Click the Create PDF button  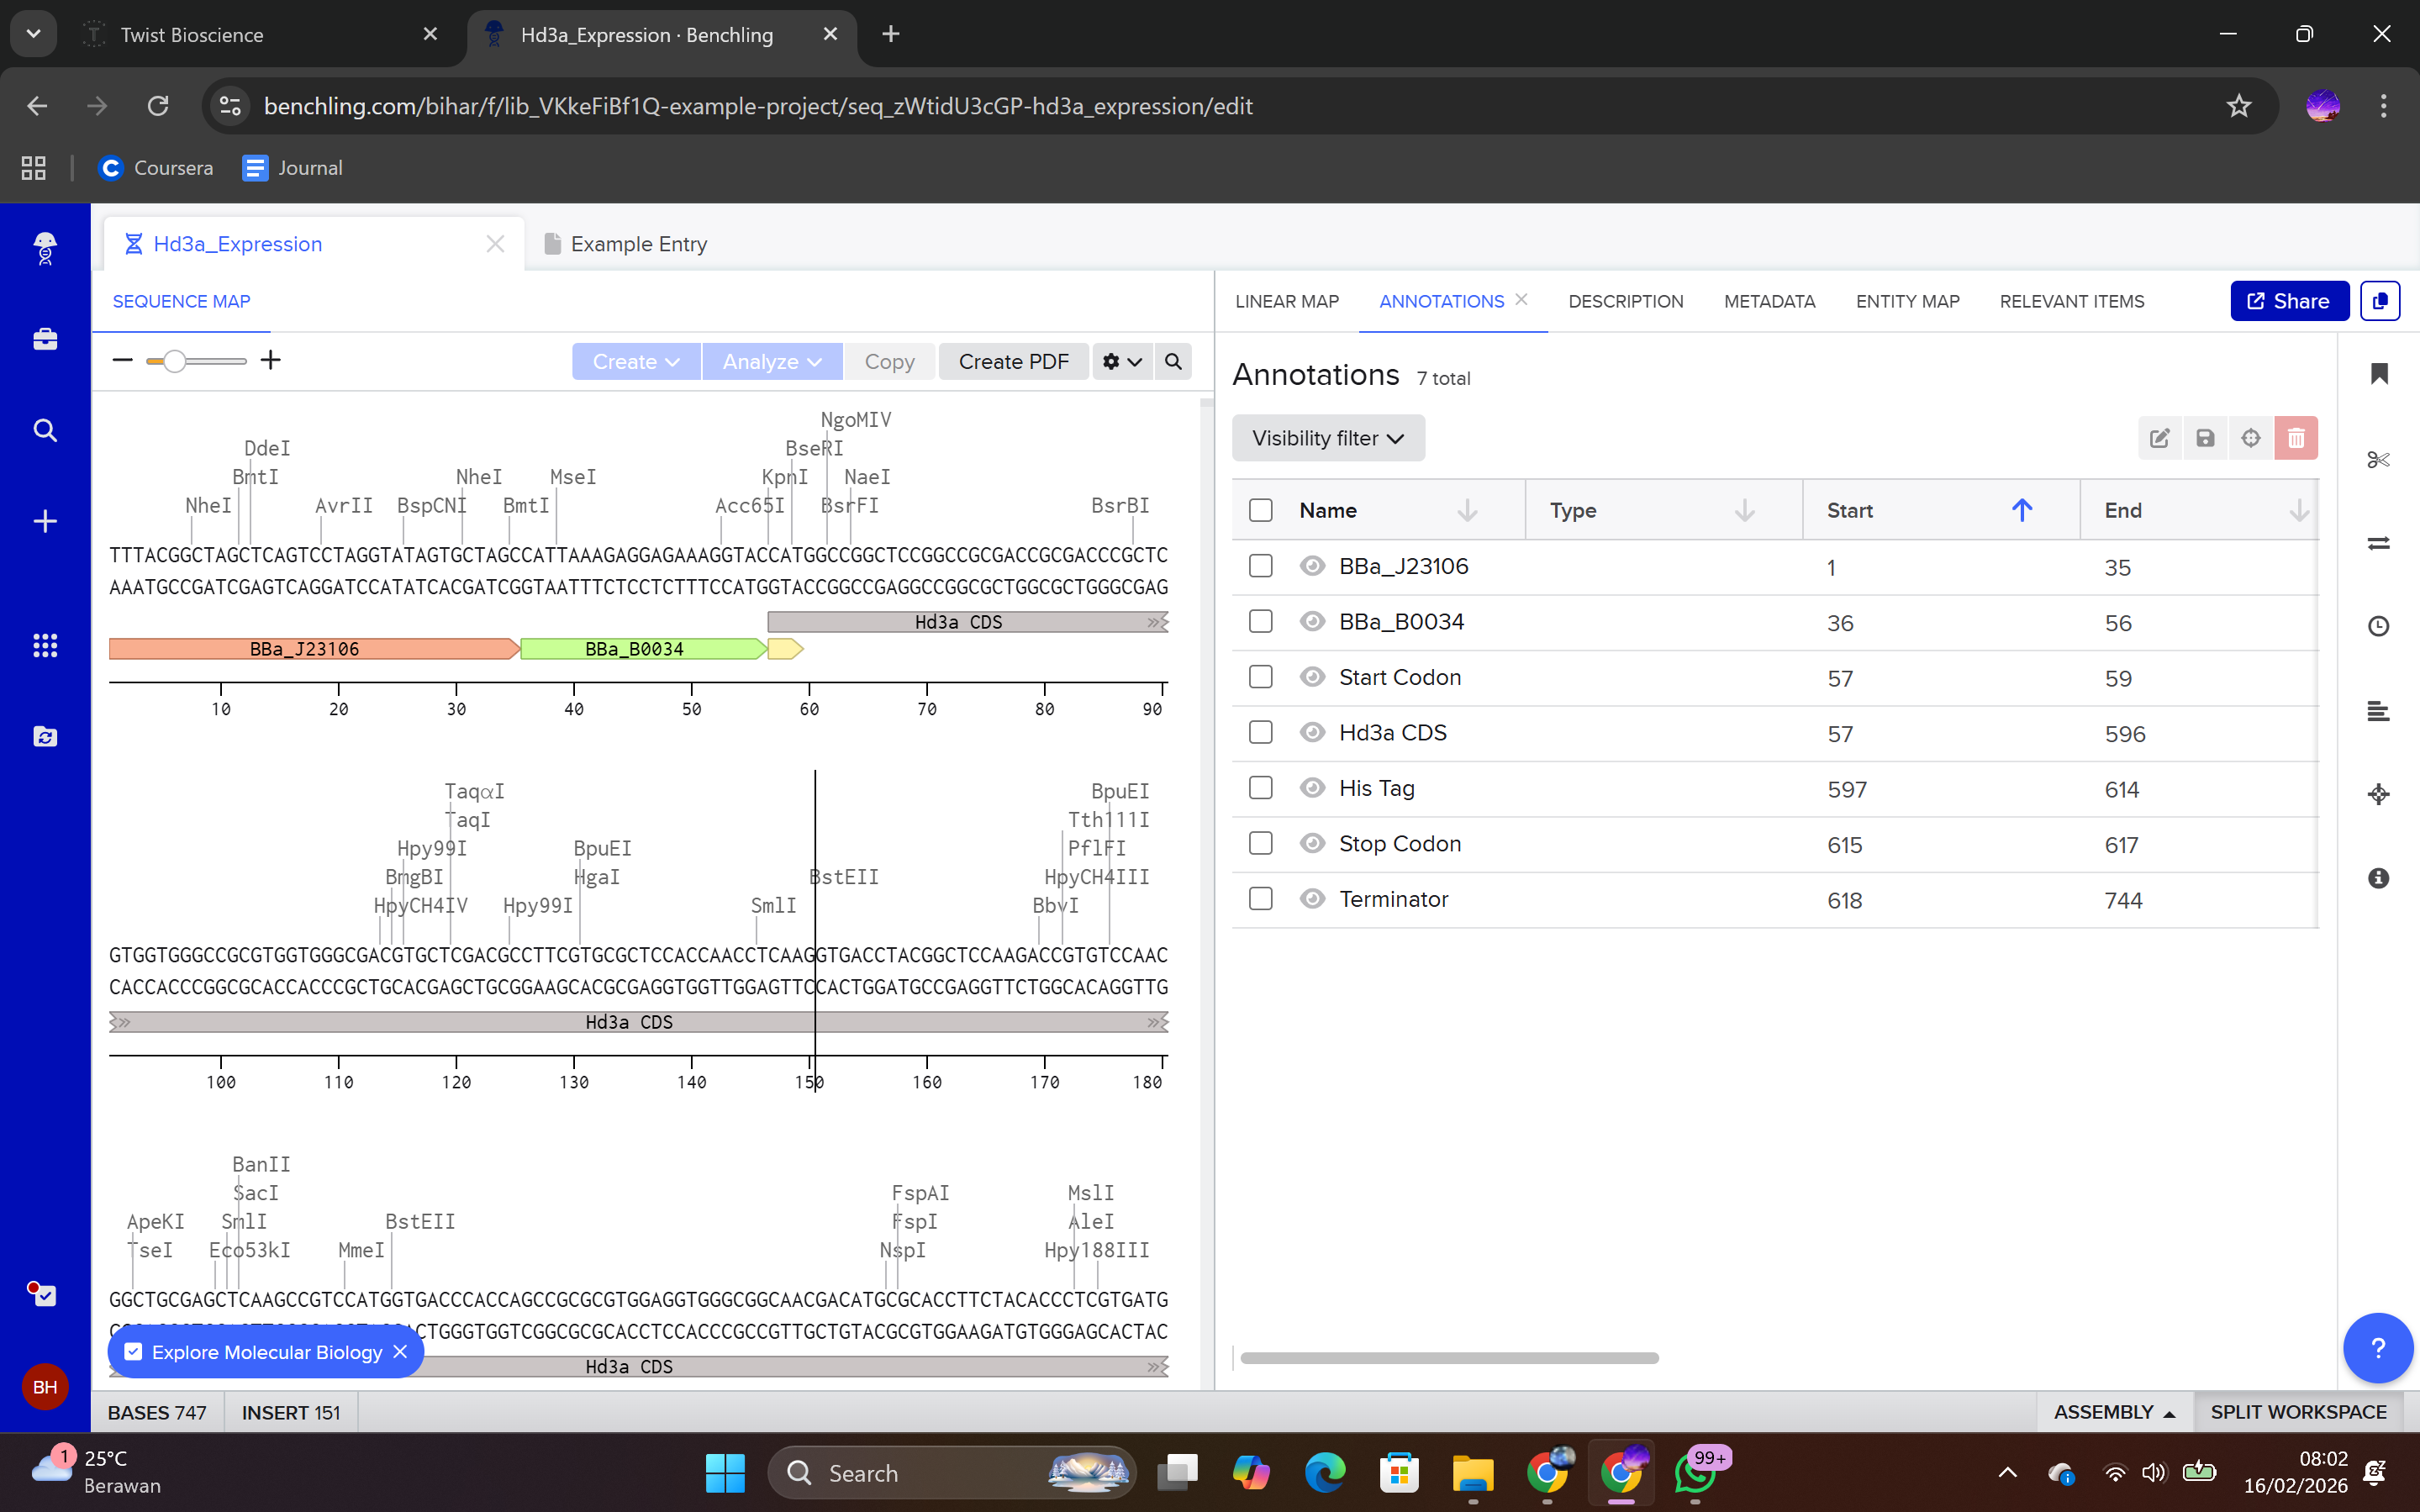point(1013,361)
